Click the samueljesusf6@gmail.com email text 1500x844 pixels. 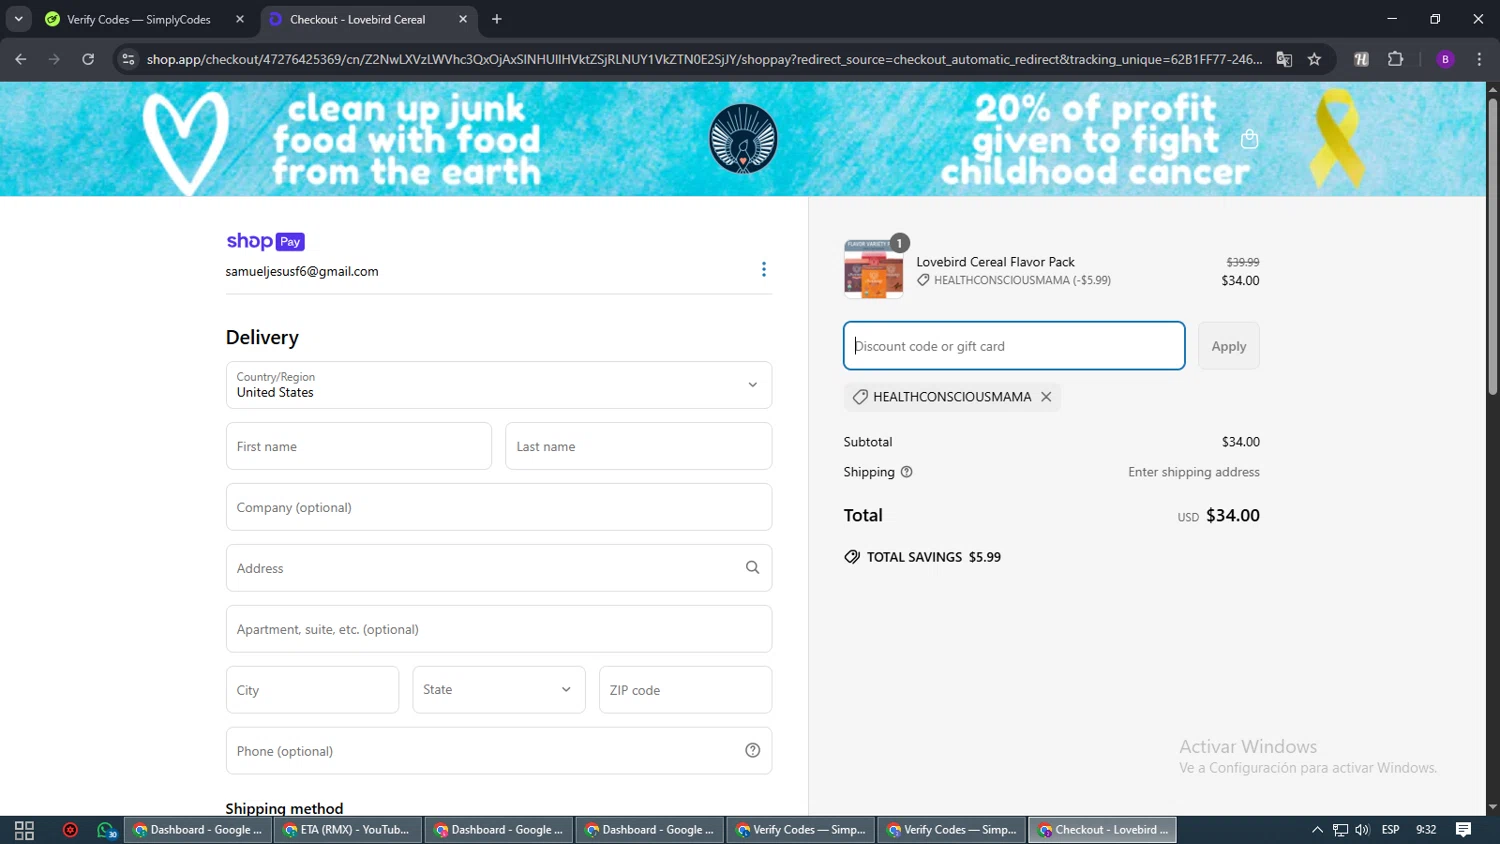[x=302, y=271]
